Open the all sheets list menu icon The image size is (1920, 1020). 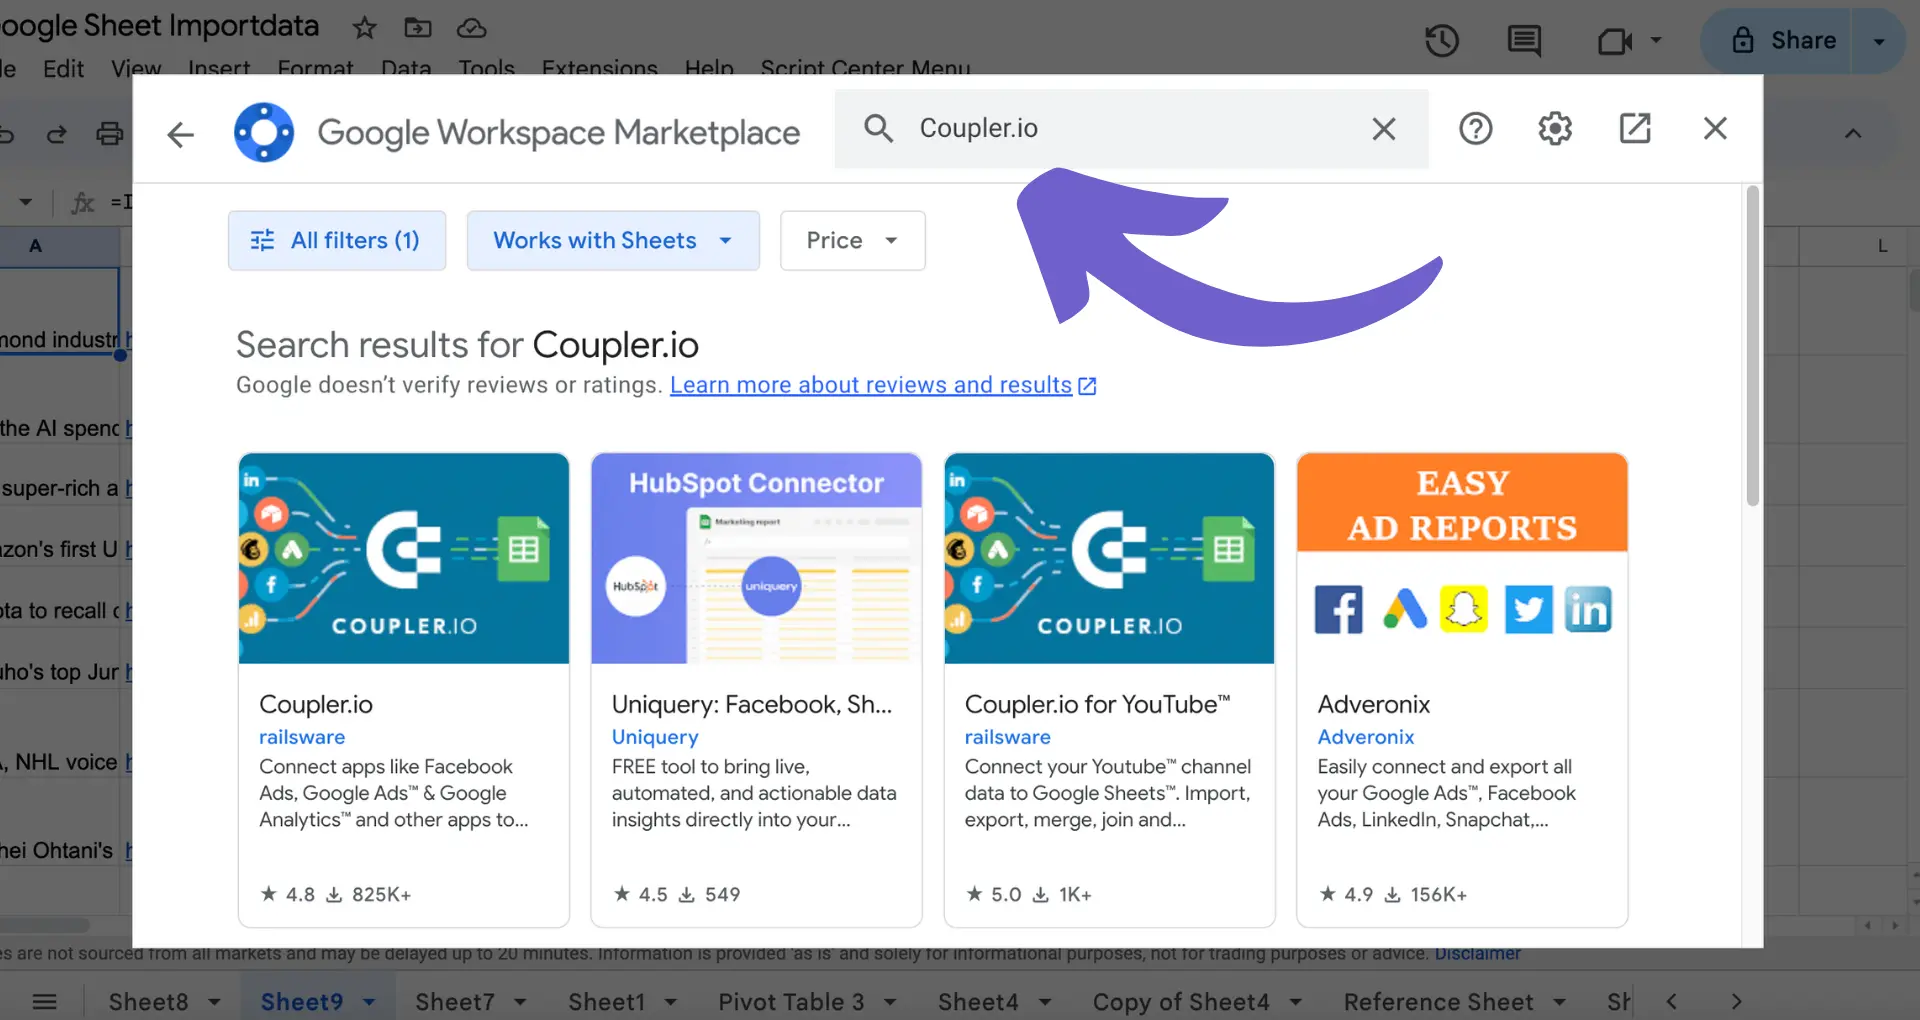pos(45,1001)
